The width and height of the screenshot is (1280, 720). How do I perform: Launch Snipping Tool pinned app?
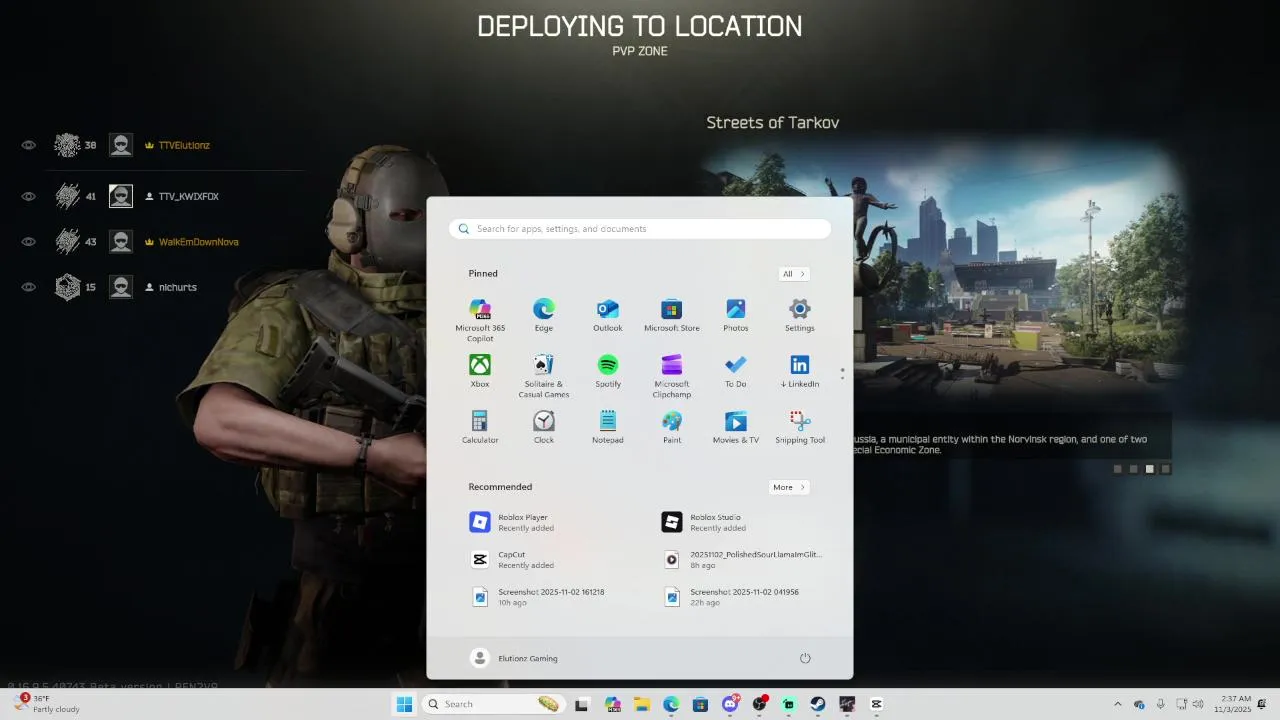coord(800,428)
